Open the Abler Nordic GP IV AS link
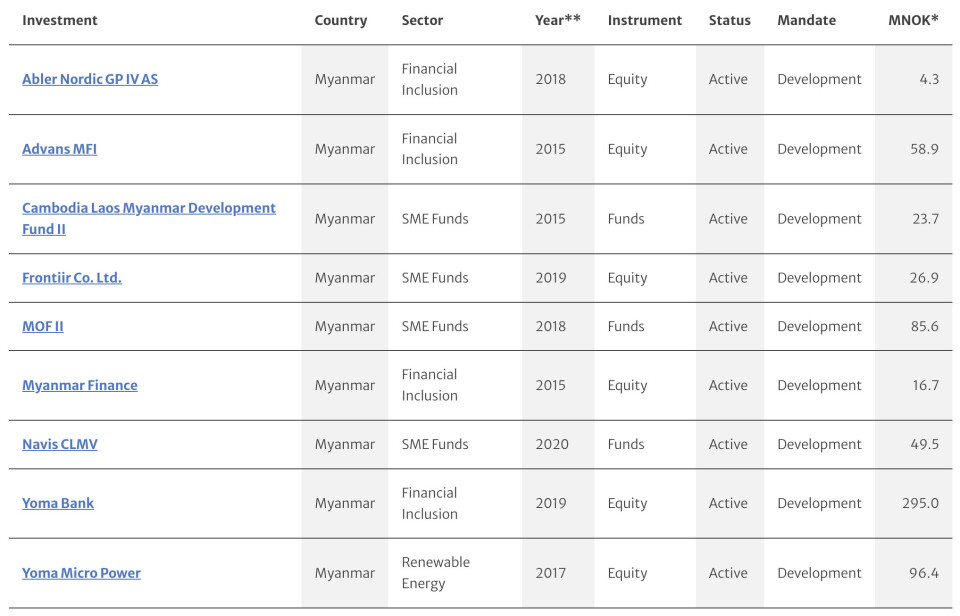This screenshot has width=960, height=616. click(90, 80)
